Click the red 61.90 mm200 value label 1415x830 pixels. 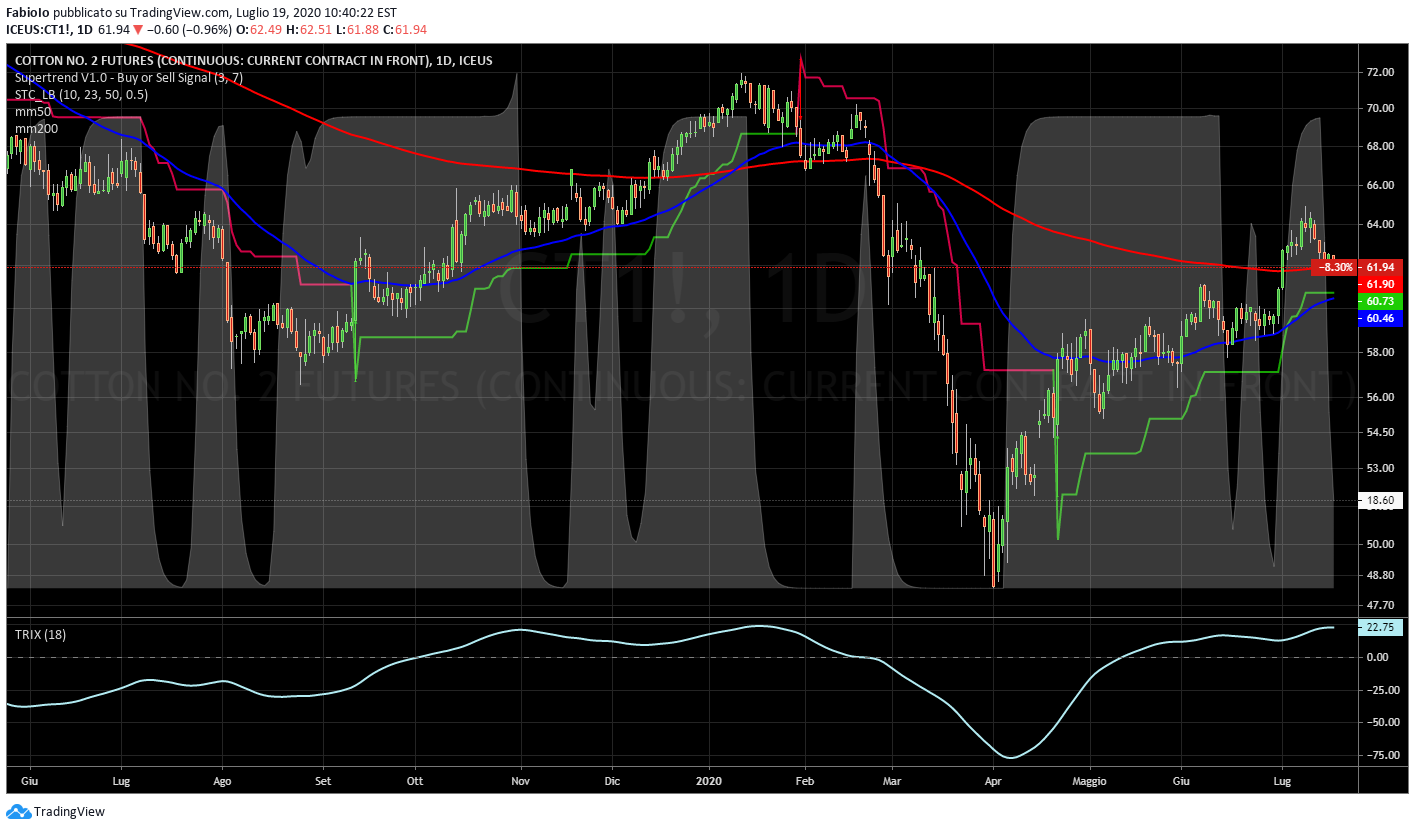[x=1381, y=284]
